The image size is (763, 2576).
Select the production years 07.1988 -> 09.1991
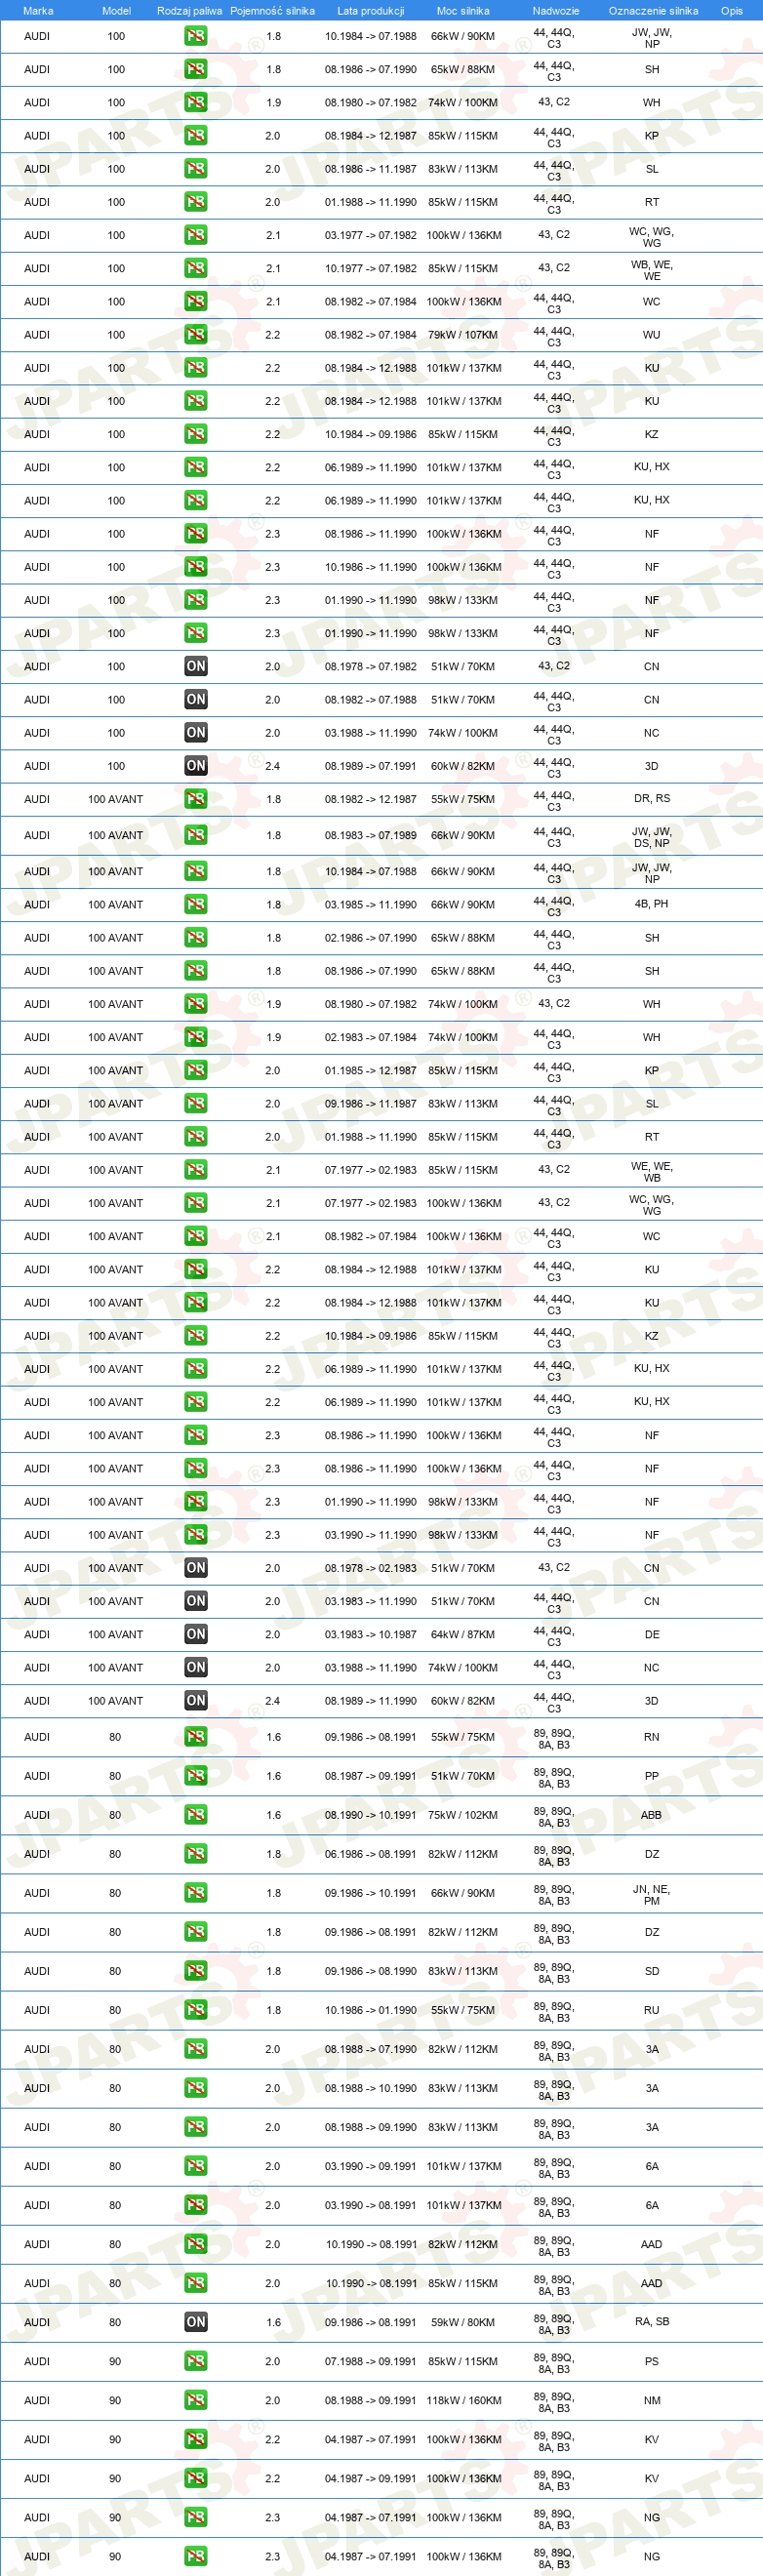[x=371, y=2361]
